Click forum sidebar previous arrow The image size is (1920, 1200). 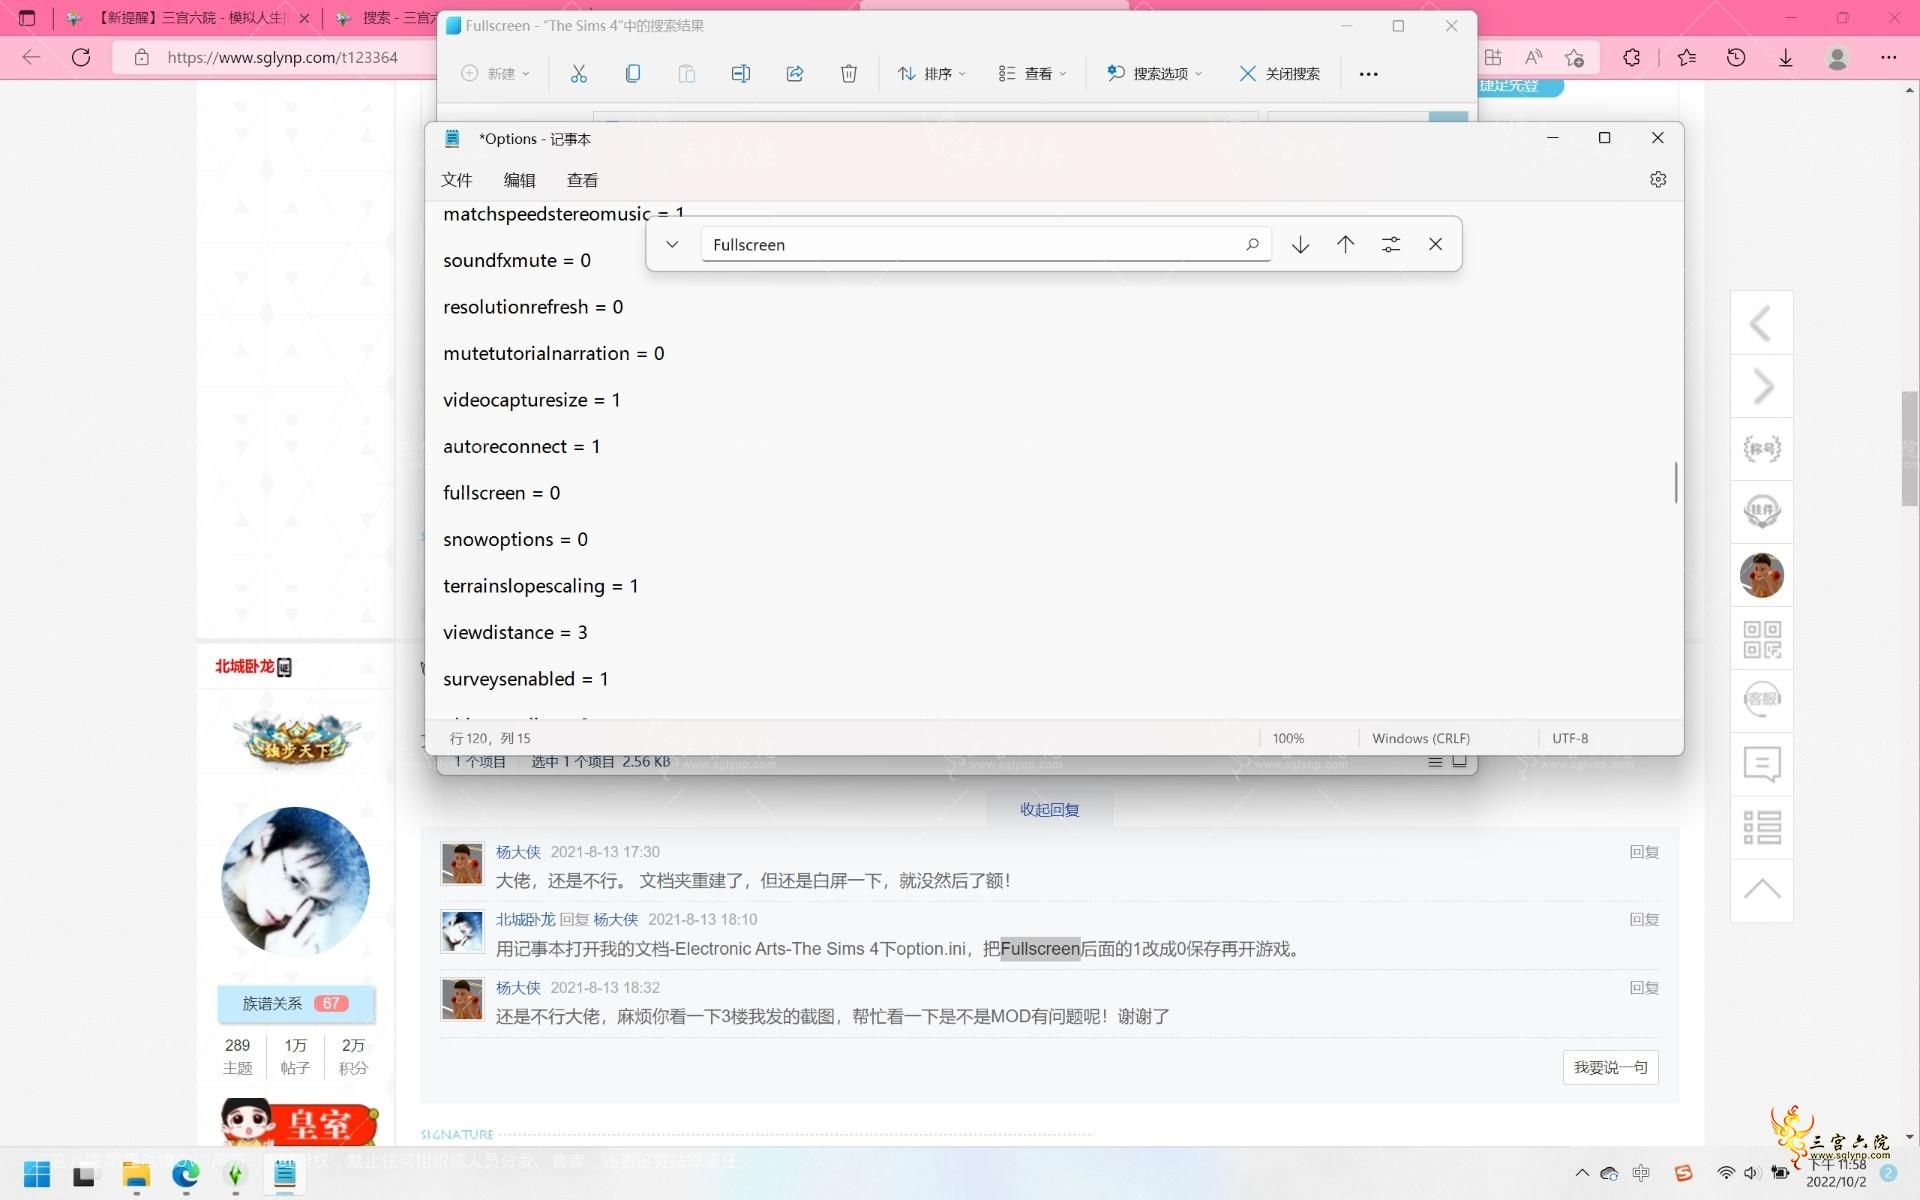1762,323
